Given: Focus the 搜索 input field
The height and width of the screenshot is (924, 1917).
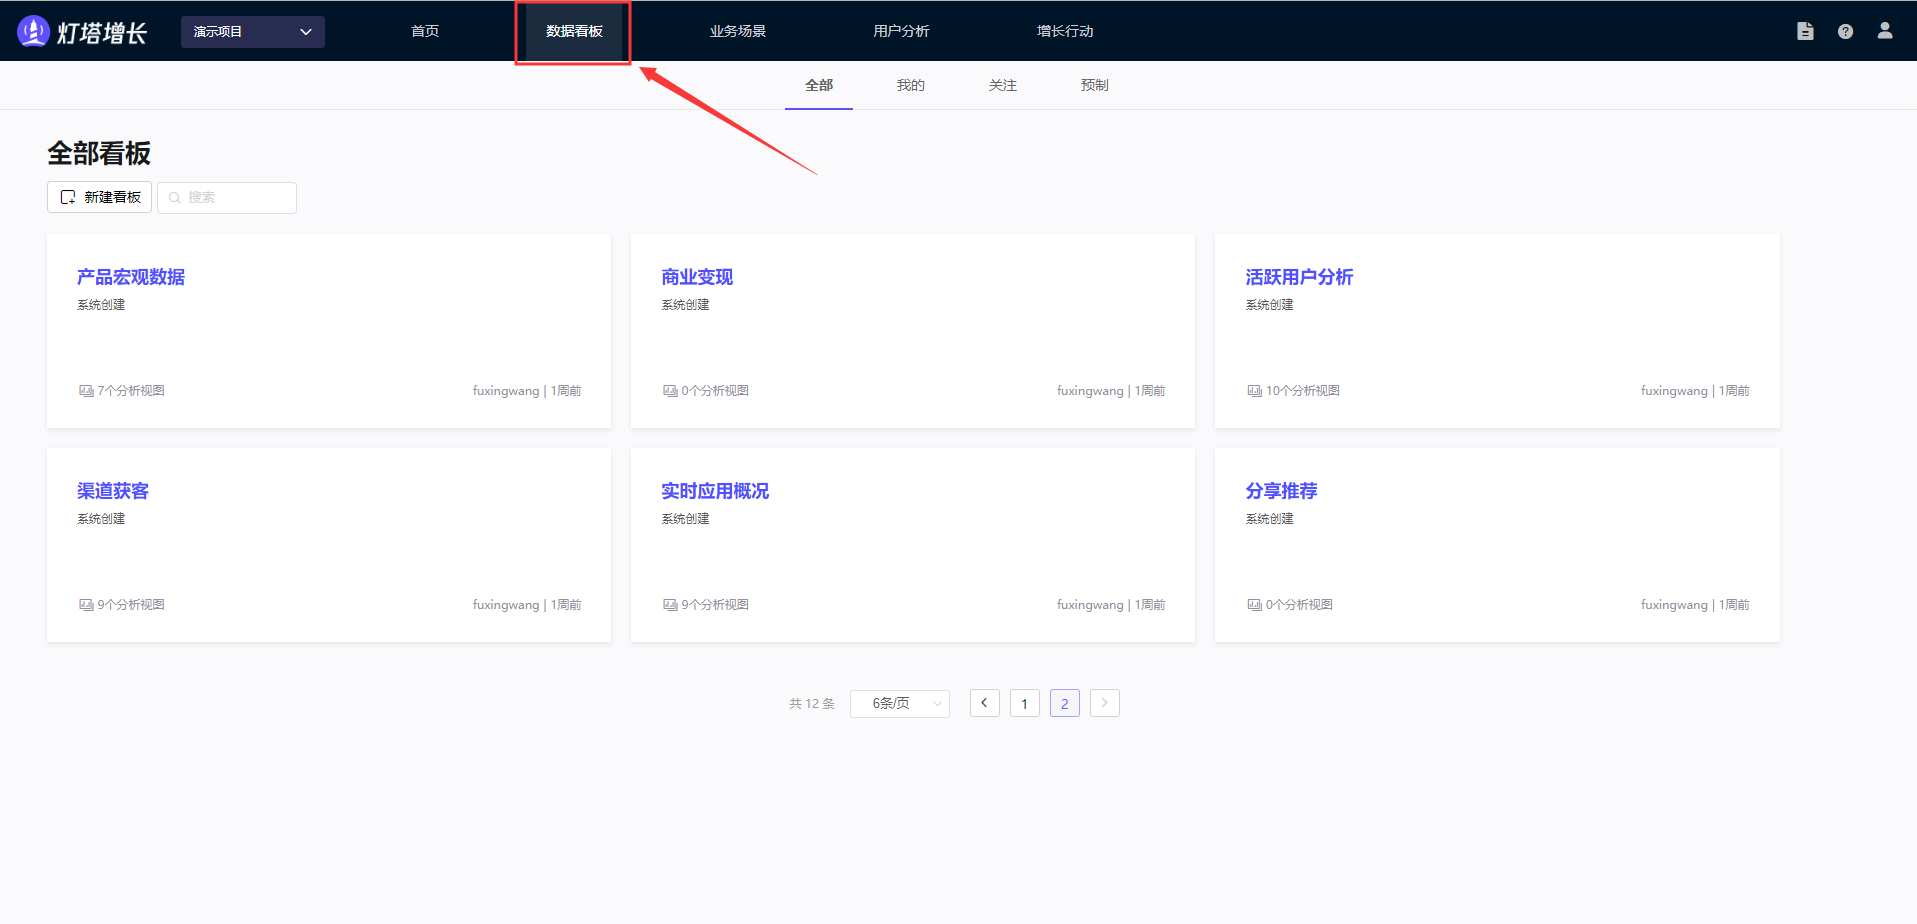Looking at the screenshot, I should (x=227, y=198).
